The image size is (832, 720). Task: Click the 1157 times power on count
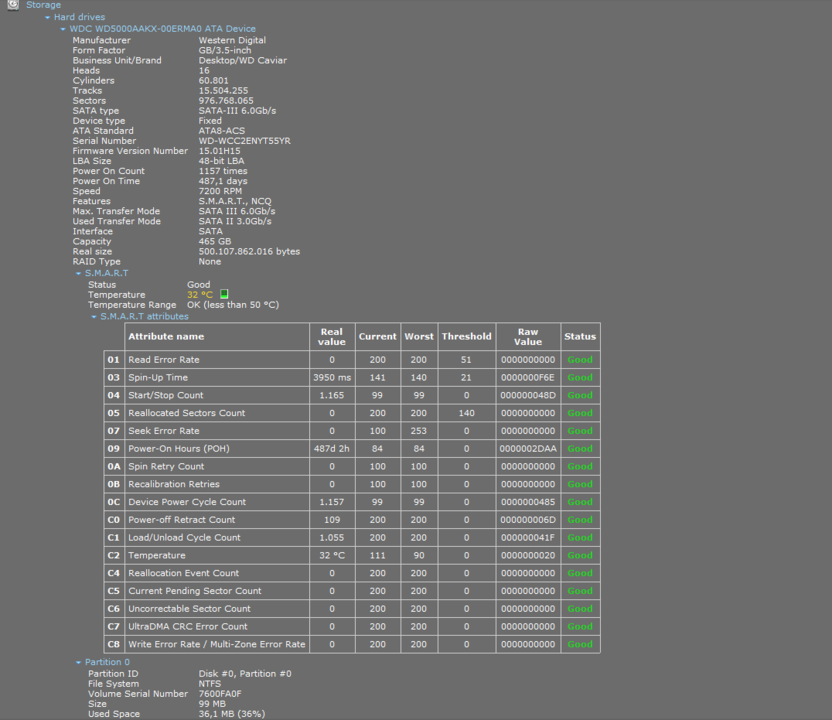(223, 171)
